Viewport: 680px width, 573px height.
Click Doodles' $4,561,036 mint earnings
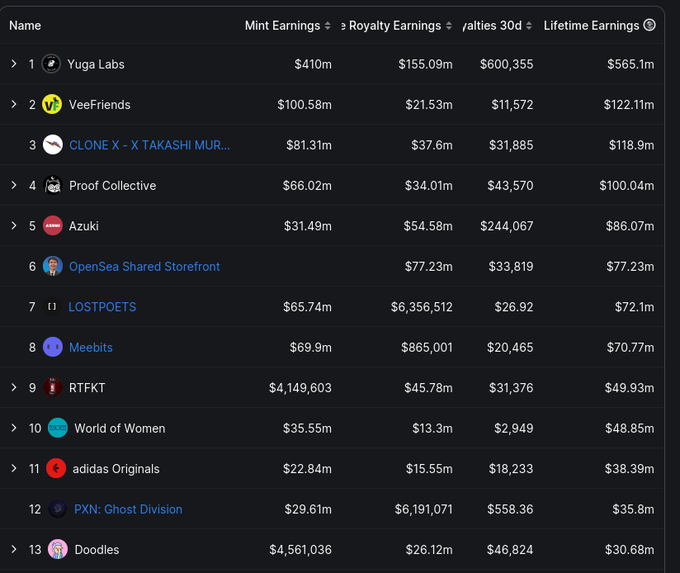[x=300, y=550]
